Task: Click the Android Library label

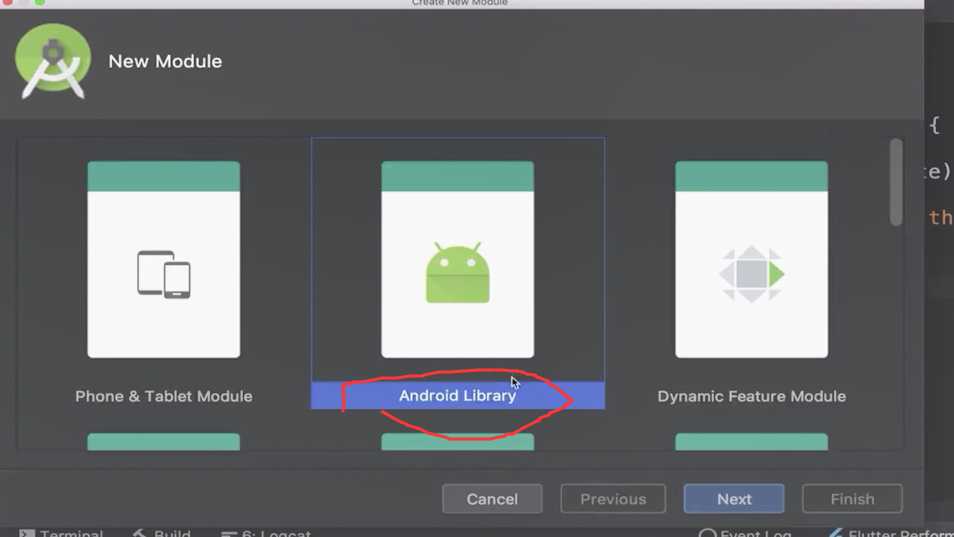Action: click(458, 395)
